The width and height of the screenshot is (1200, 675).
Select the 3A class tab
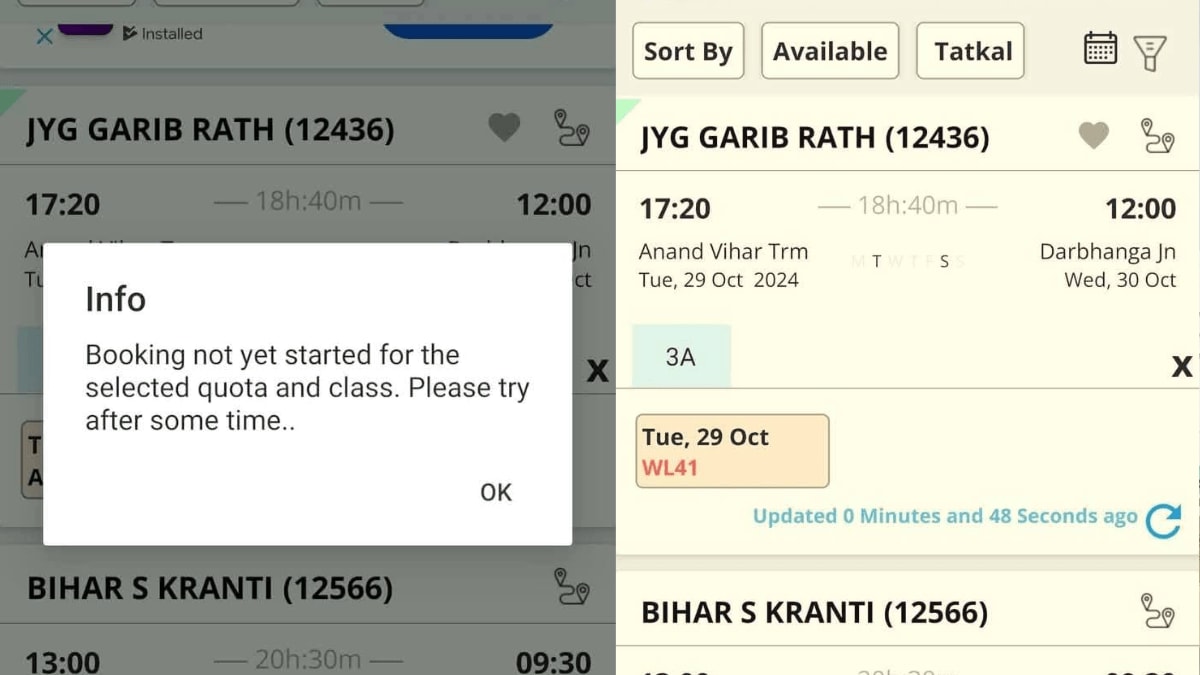681,357
